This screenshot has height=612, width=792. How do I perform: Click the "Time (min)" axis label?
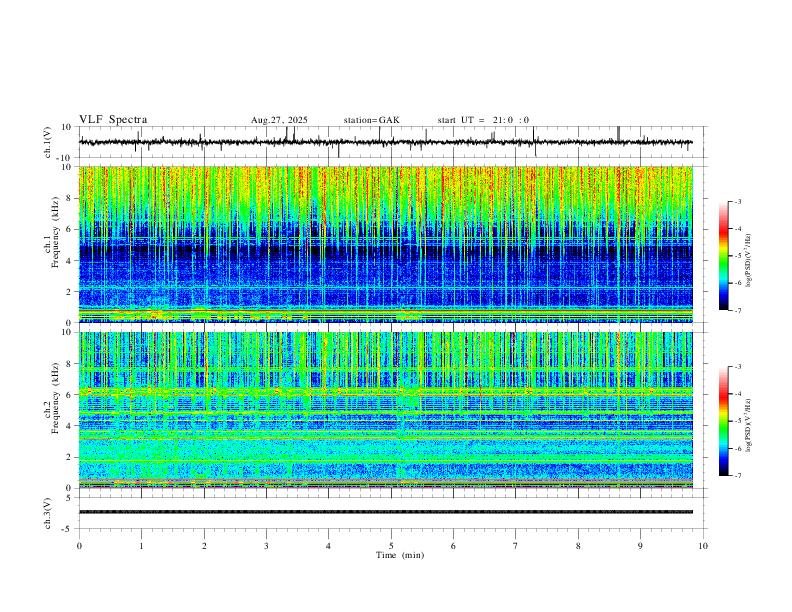400,555
